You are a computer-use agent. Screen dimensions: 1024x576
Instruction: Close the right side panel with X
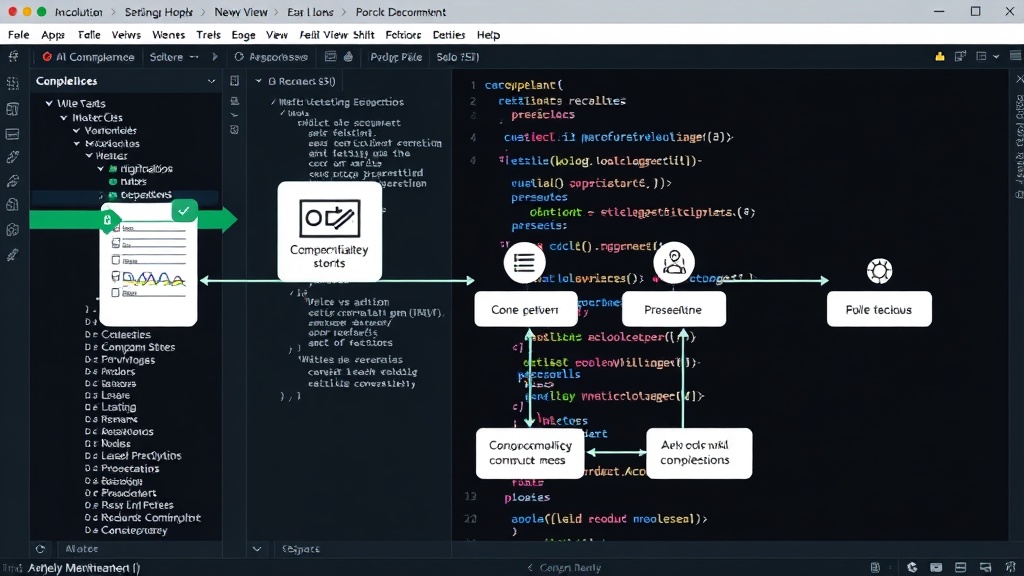(1019, 79)
